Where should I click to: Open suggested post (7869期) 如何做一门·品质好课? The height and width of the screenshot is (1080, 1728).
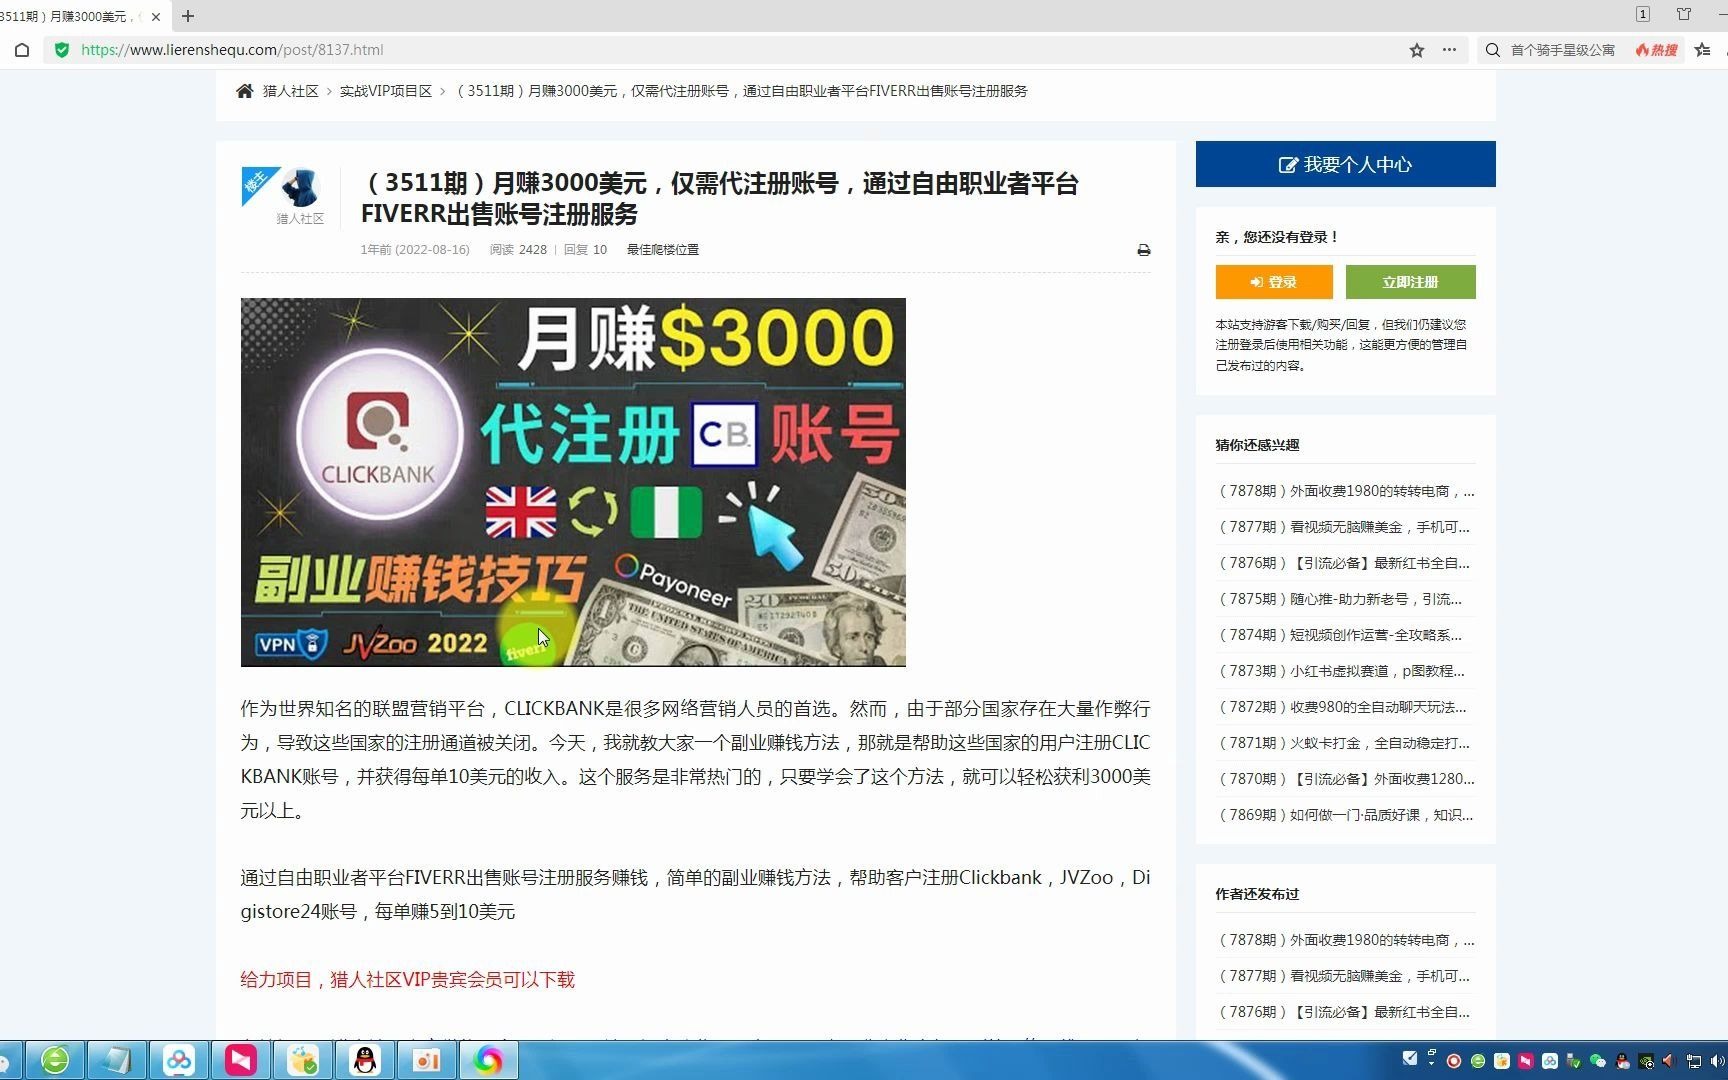coord(1344,815)
